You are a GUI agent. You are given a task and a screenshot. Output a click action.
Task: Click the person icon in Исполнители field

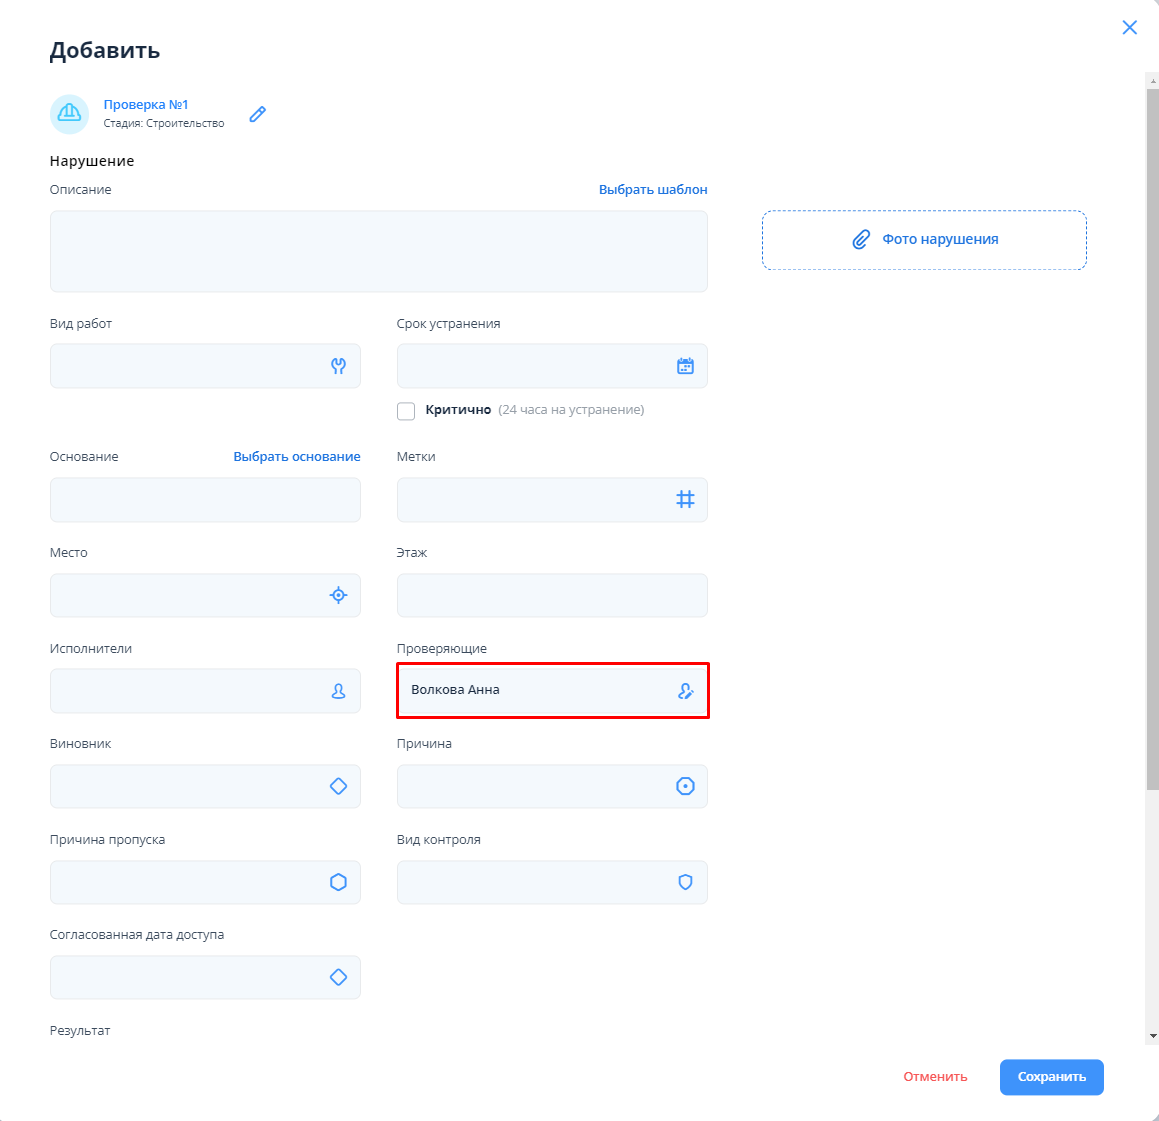pyautogui.click(x=338, y=691)
